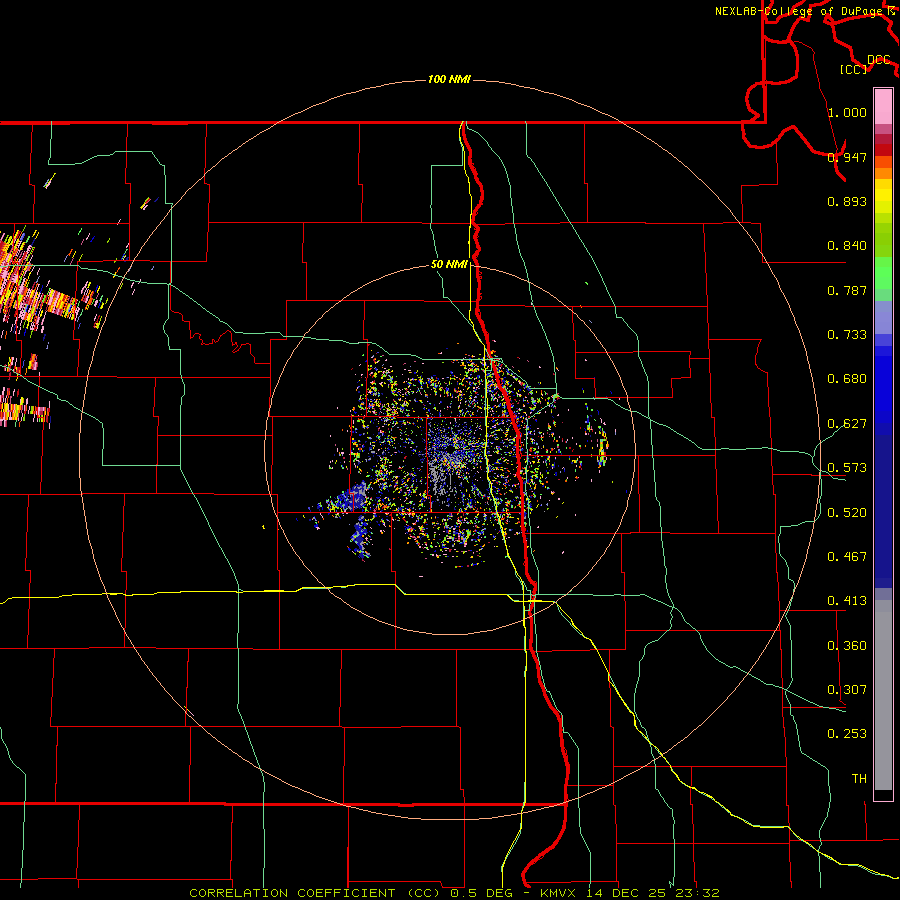Click the 50 NMI range ring label
This screenshot has height=900, width=900.
(x=449, y=265)
